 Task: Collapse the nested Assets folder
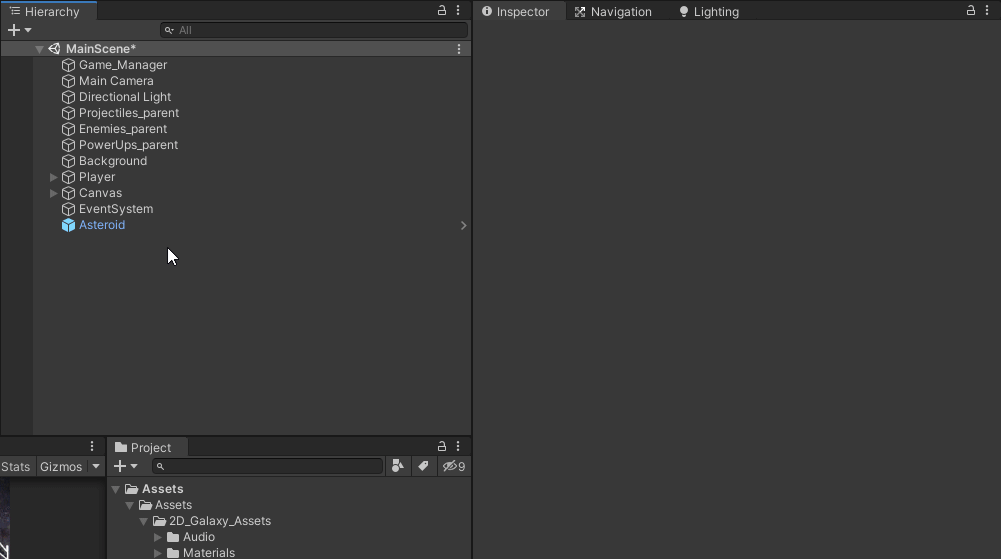click(x=130, y=505)
